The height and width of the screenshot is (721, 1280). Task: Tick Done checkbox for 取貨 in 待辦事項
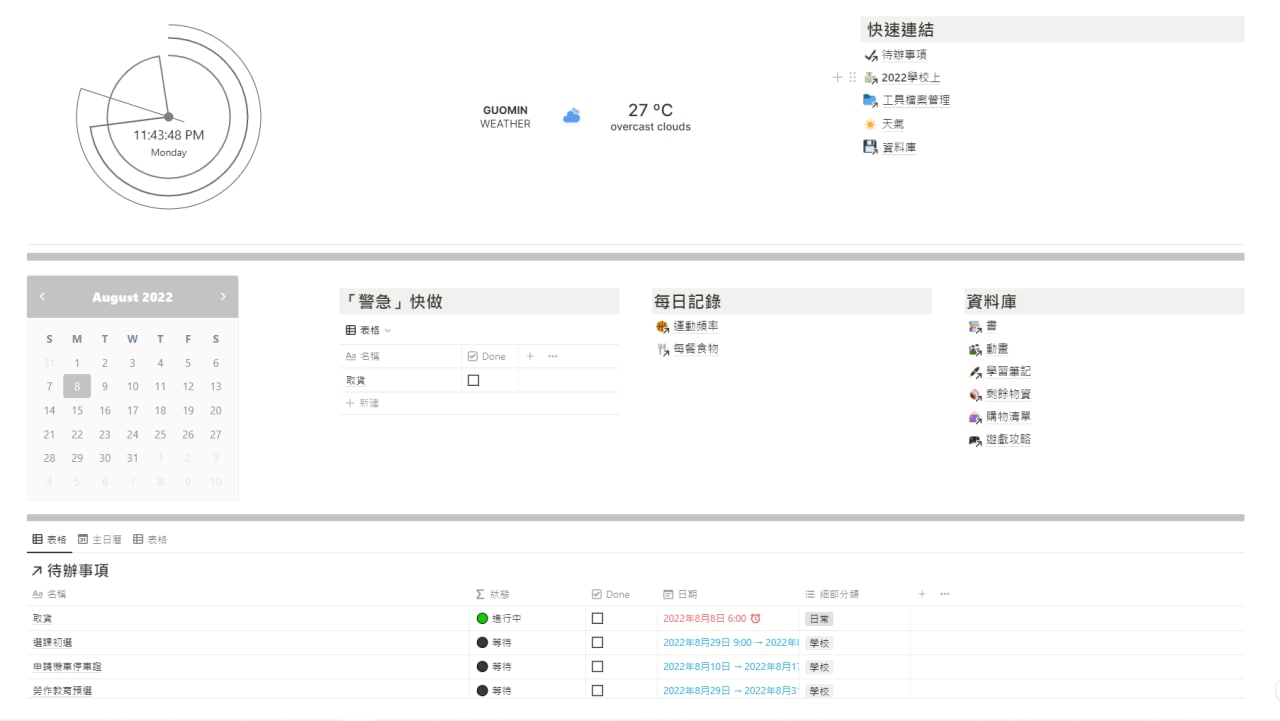point(598,618)
